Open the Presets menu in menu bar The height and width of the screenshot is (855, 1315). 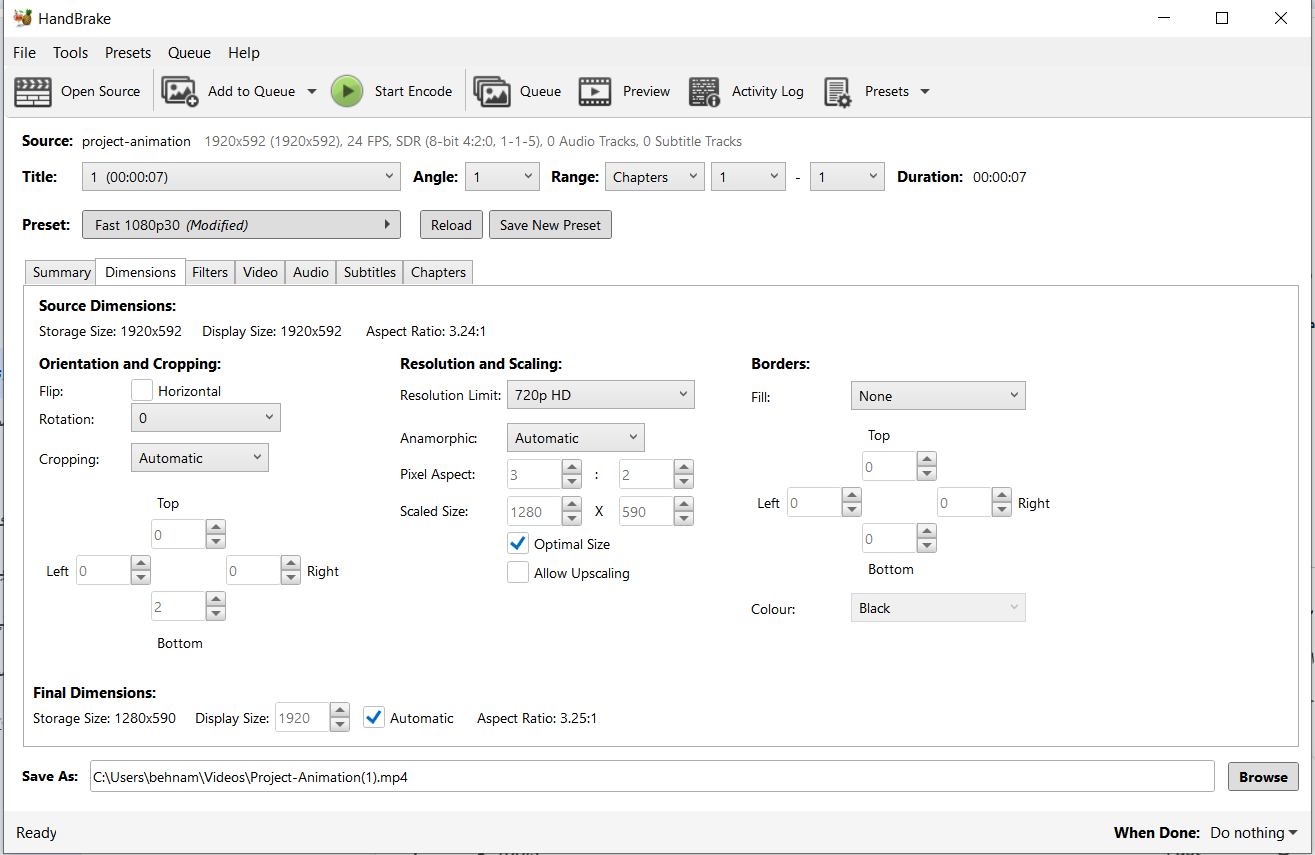pos(128,53)
